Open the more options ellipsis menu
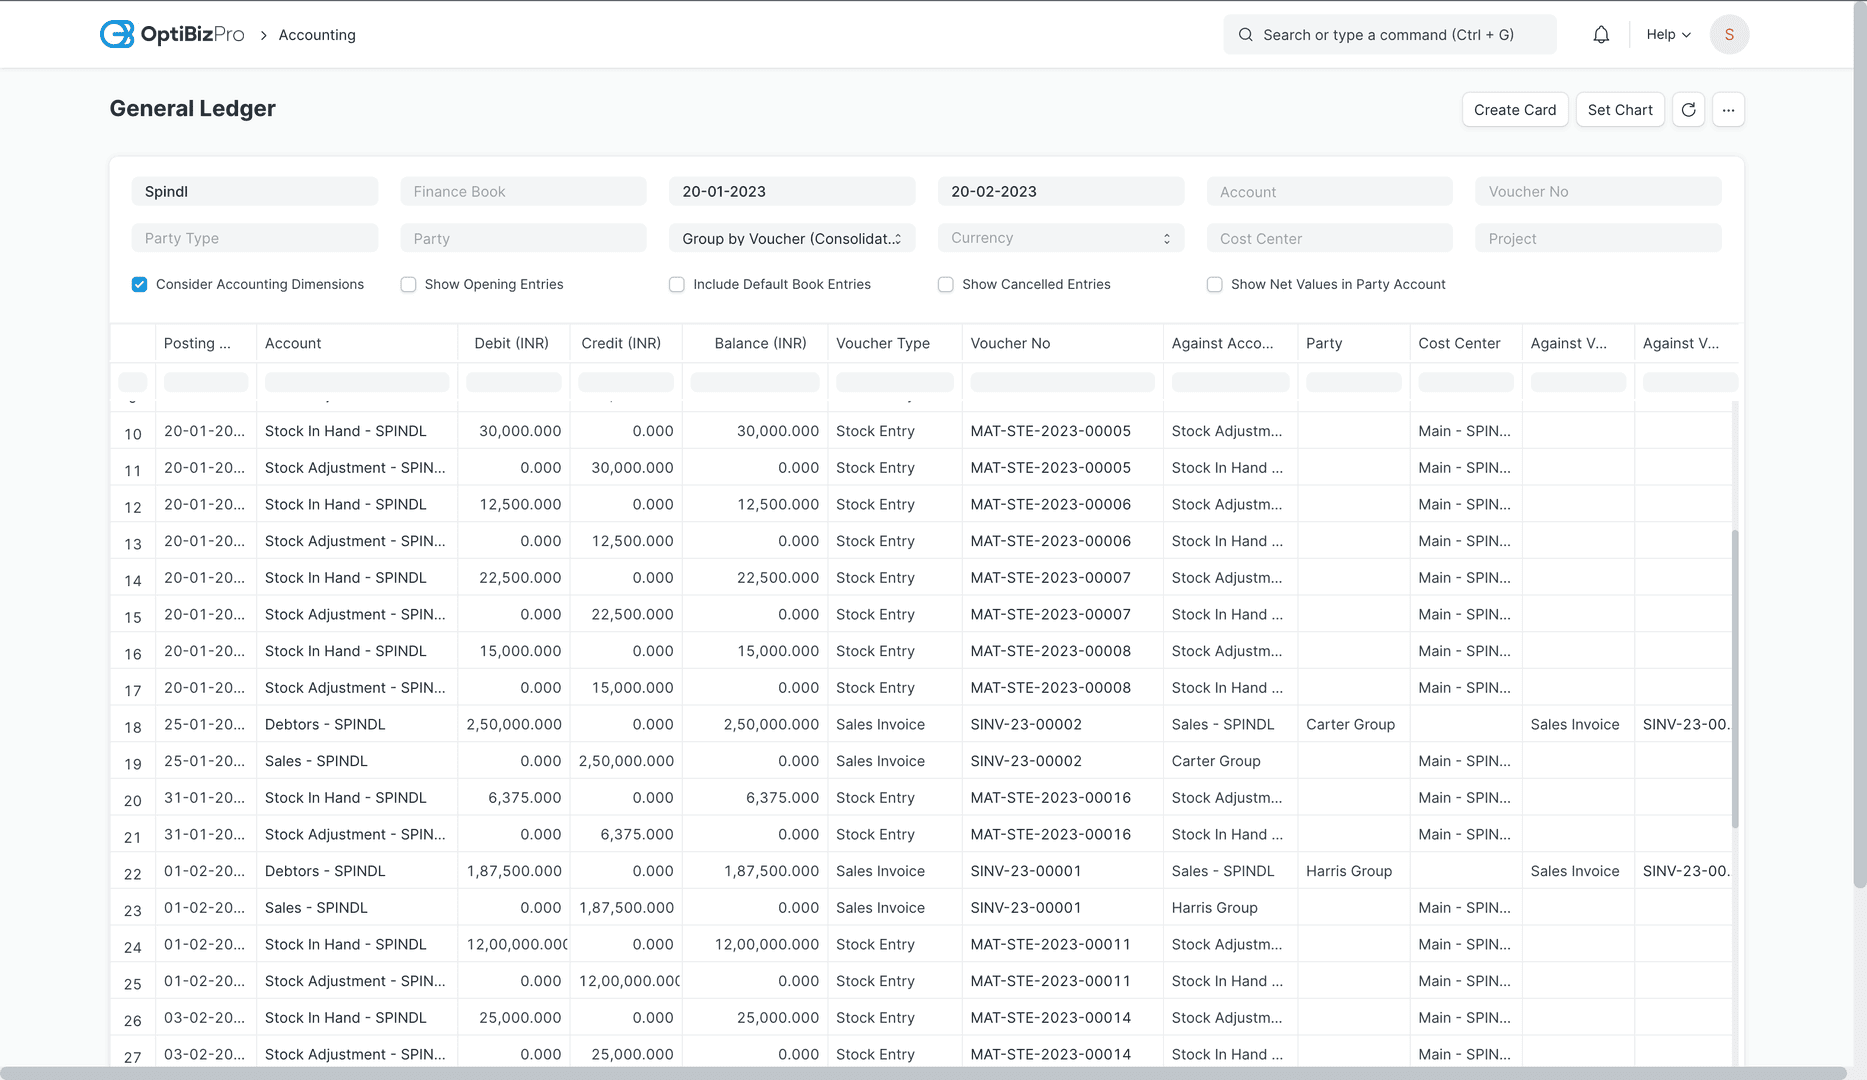Viewport: 1867px width, 1080px height. (x=1728, y=109)
